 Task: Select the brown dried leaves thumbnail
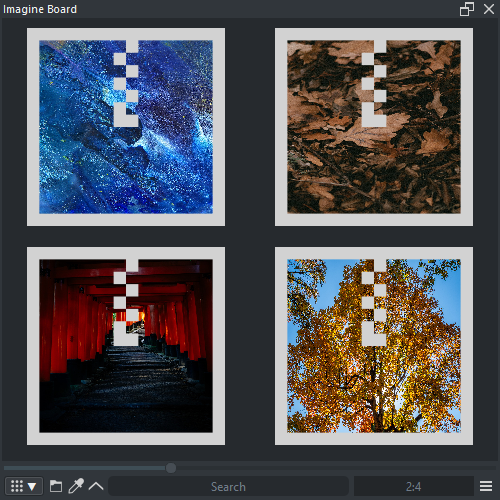tap(374, 127)
